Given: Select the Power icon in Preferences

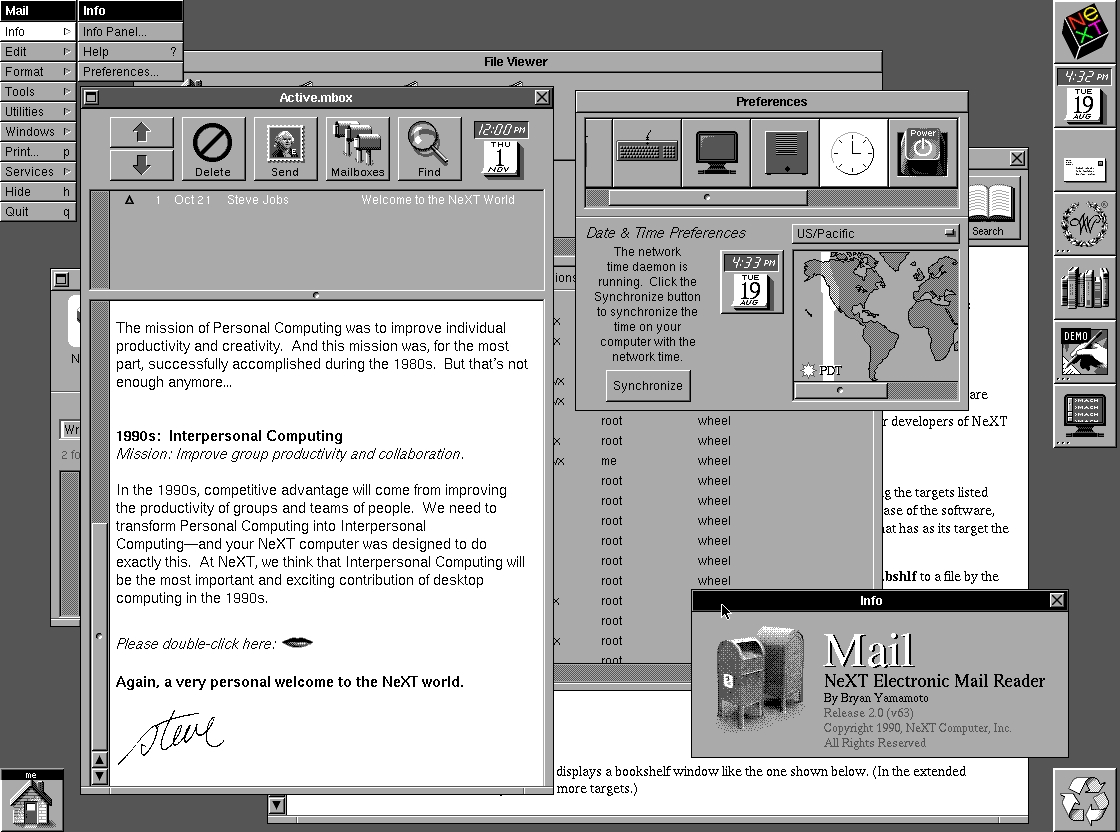Looking at the screenshot, I should click(x=922, y=153).
